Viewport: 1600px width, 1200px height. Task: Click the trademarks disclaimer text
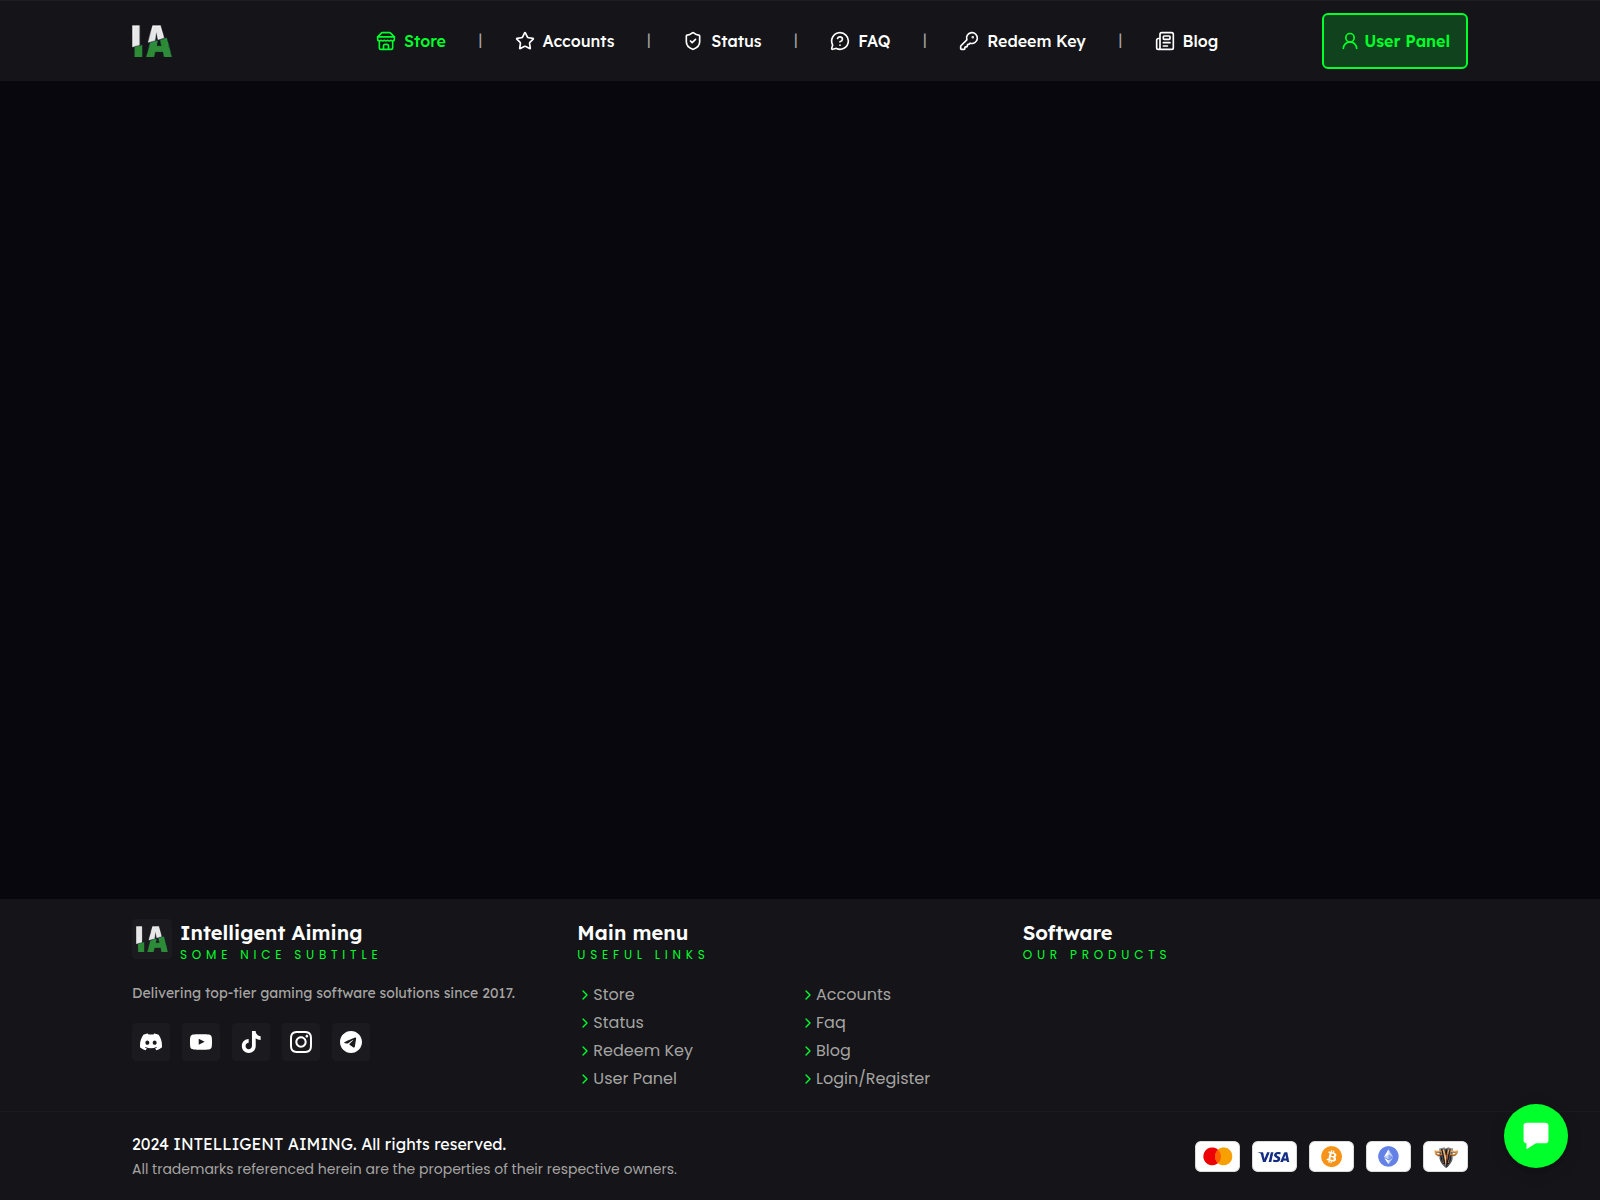point(405,1169)
